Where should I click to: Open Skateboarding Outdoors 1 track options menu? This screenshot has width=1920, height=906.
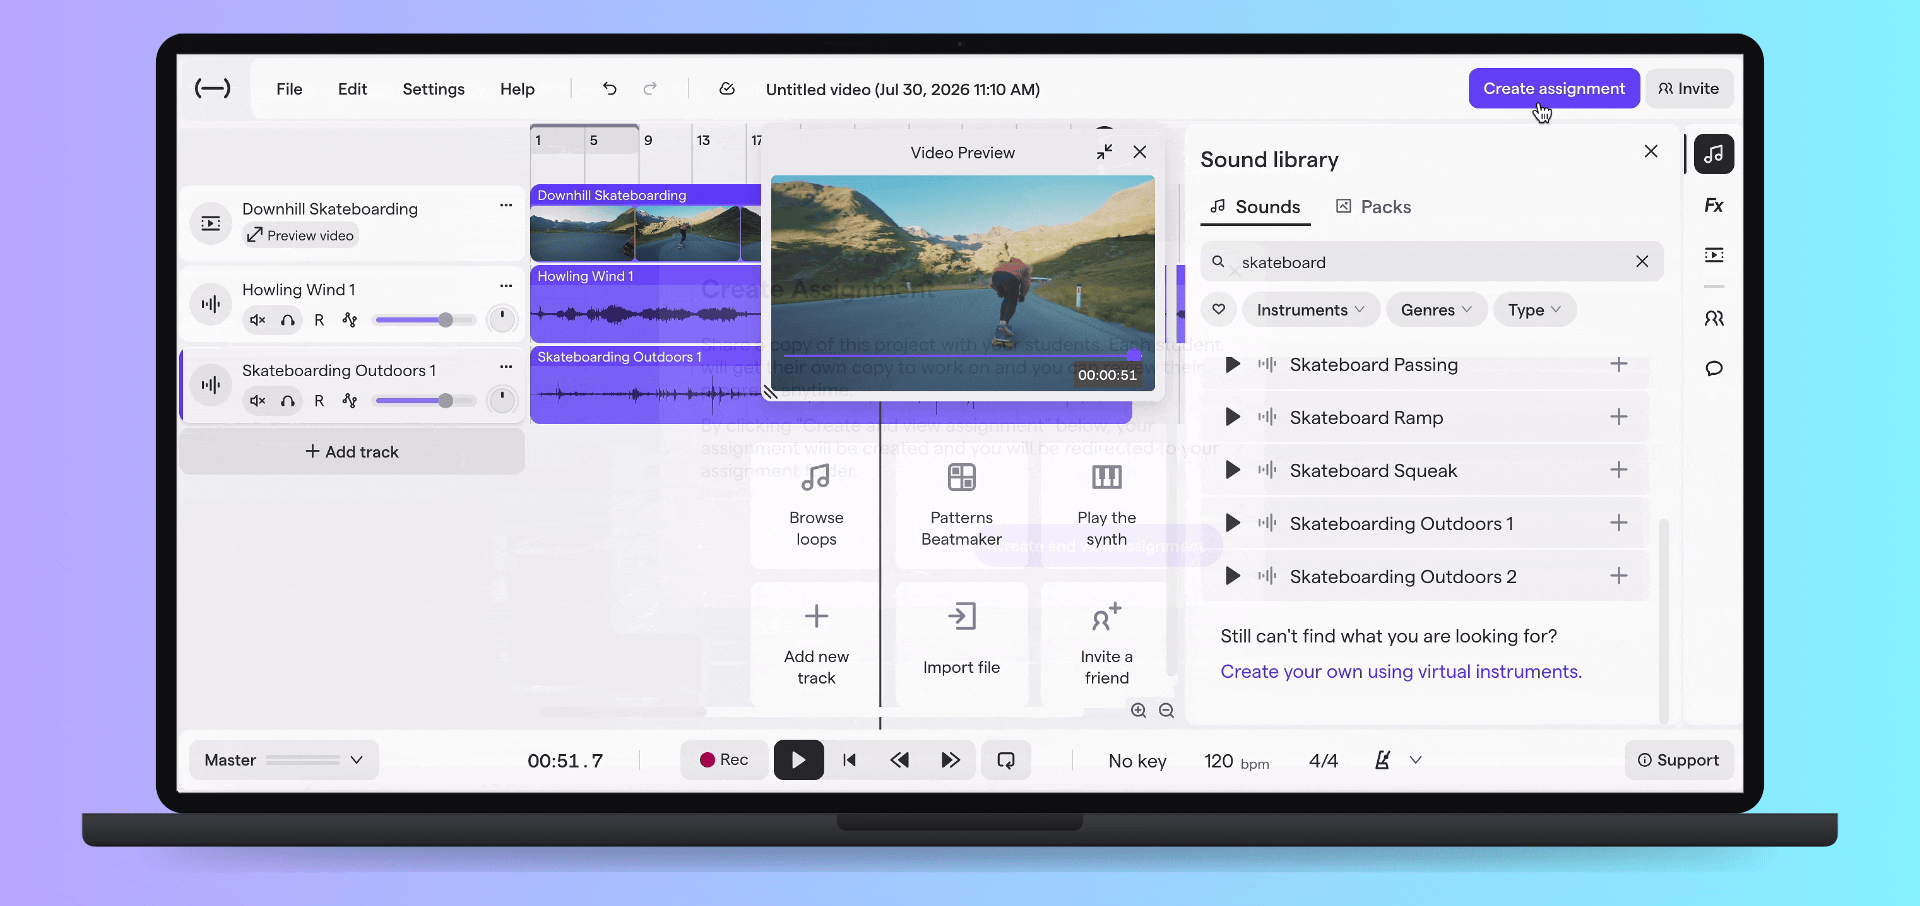[x=506, y=367]
